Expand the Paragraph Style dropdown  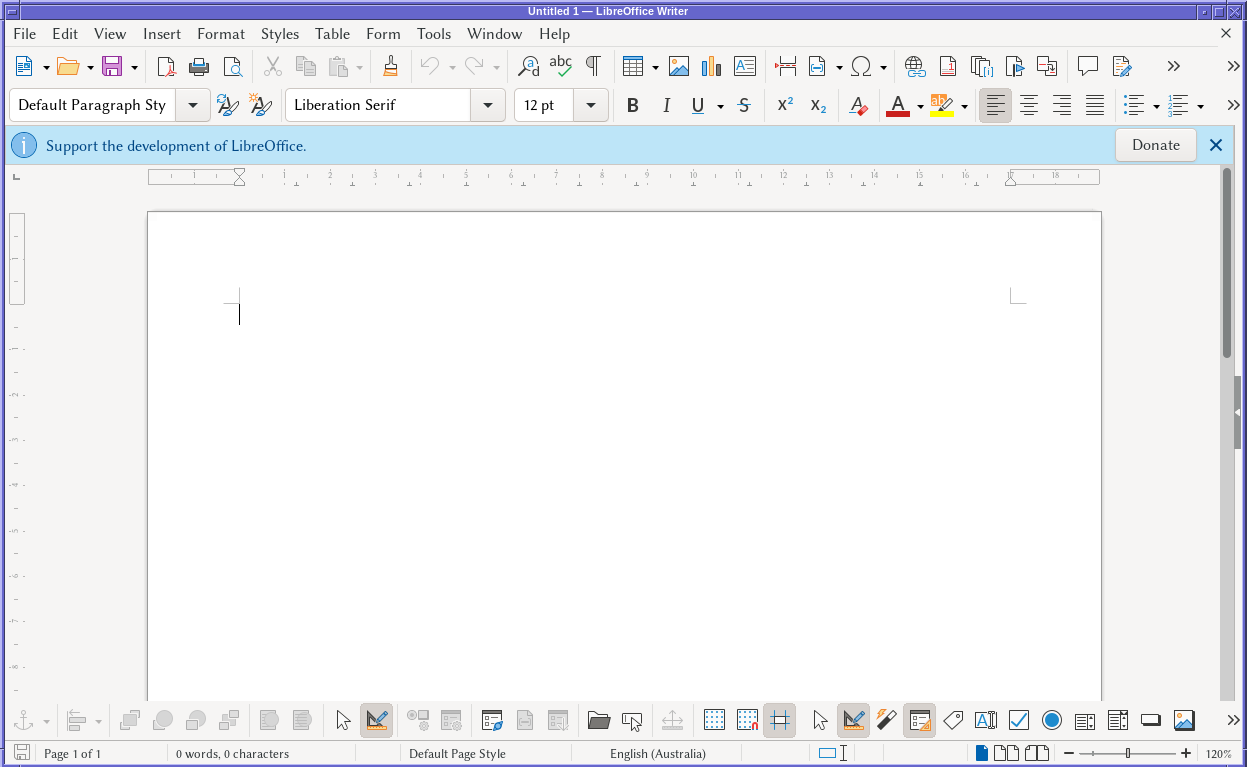pyautogui.click(x=193, y=106)
